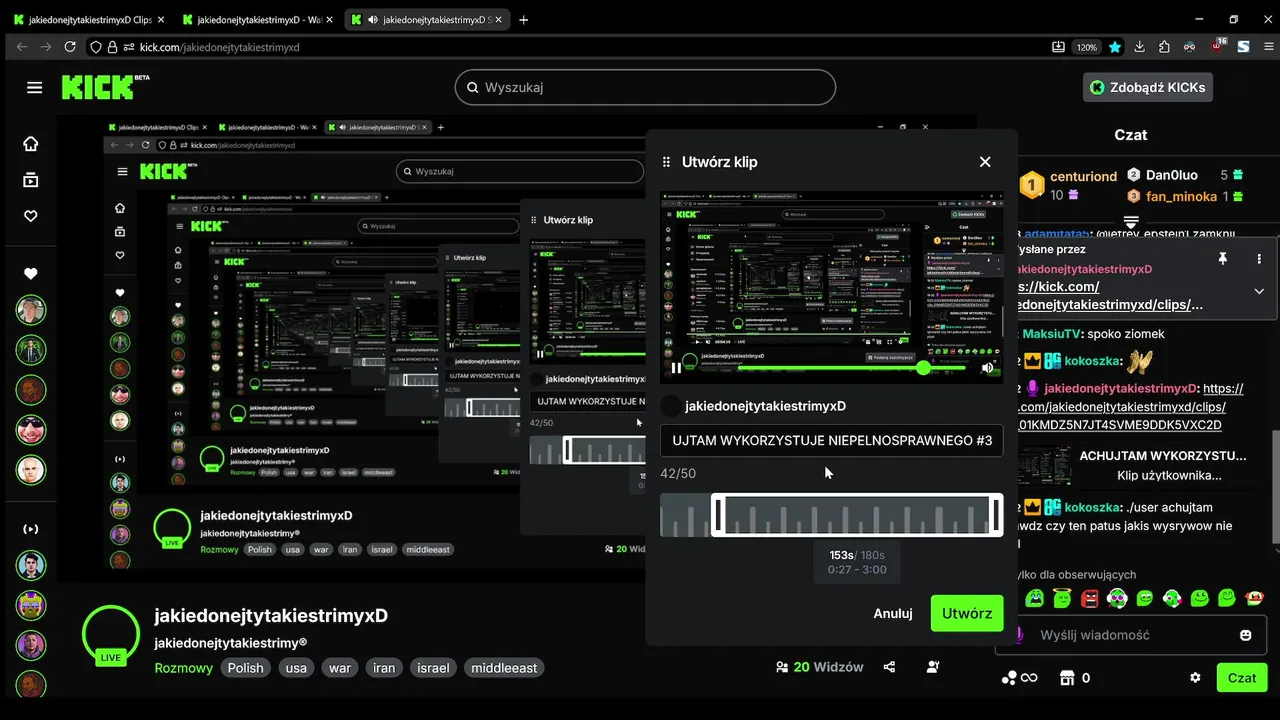
Task: Open Firefox application menu
Action: click(1267, 47)
